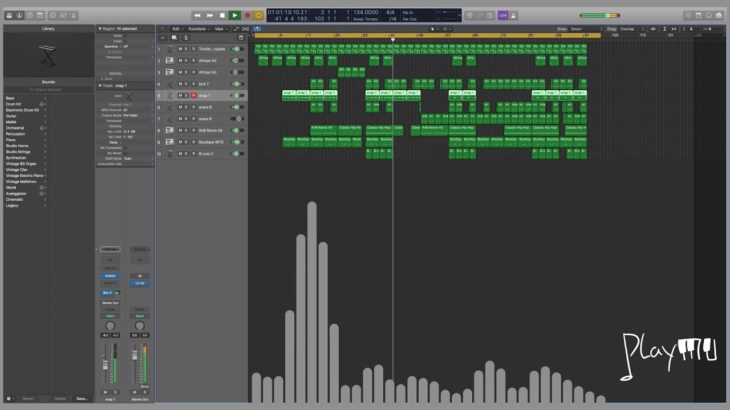Show the Smart Controls pane

pos(52,15)
